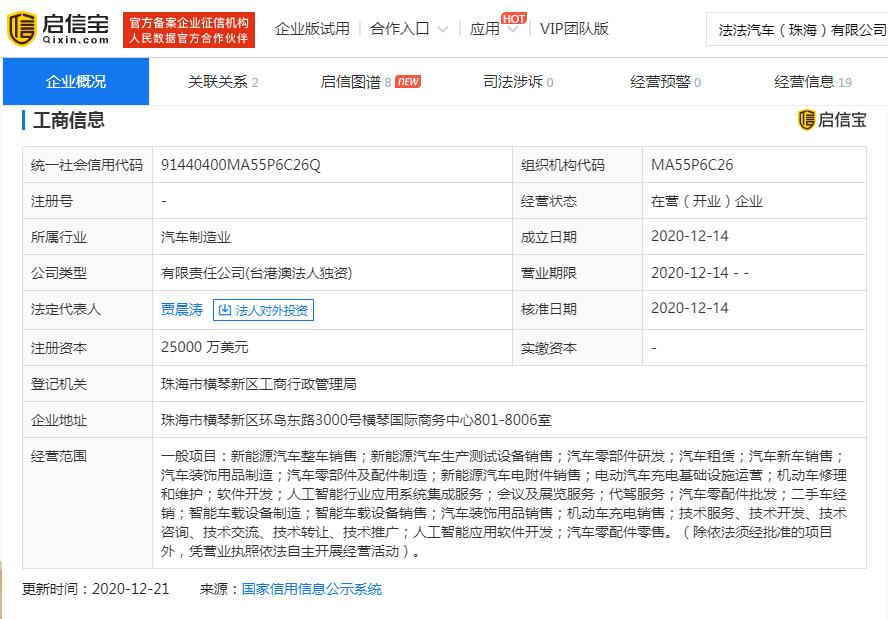This screenshot has width=888, height=619.
Task: Click the 启信宝 watermark logo beside 工商信息
Action: pyautogui.click(x=832, y=120)
